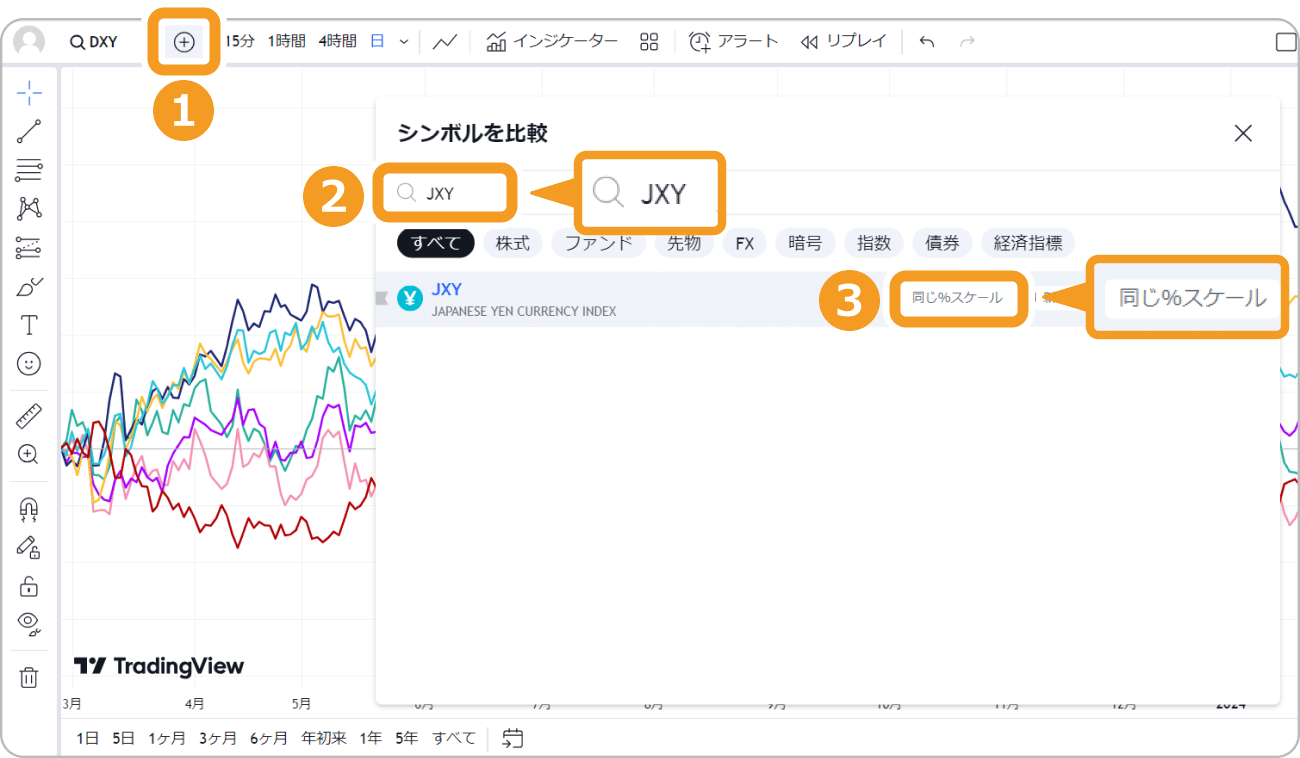Select the brush drawing tool
1300x758 pixels.
[29, 286]
